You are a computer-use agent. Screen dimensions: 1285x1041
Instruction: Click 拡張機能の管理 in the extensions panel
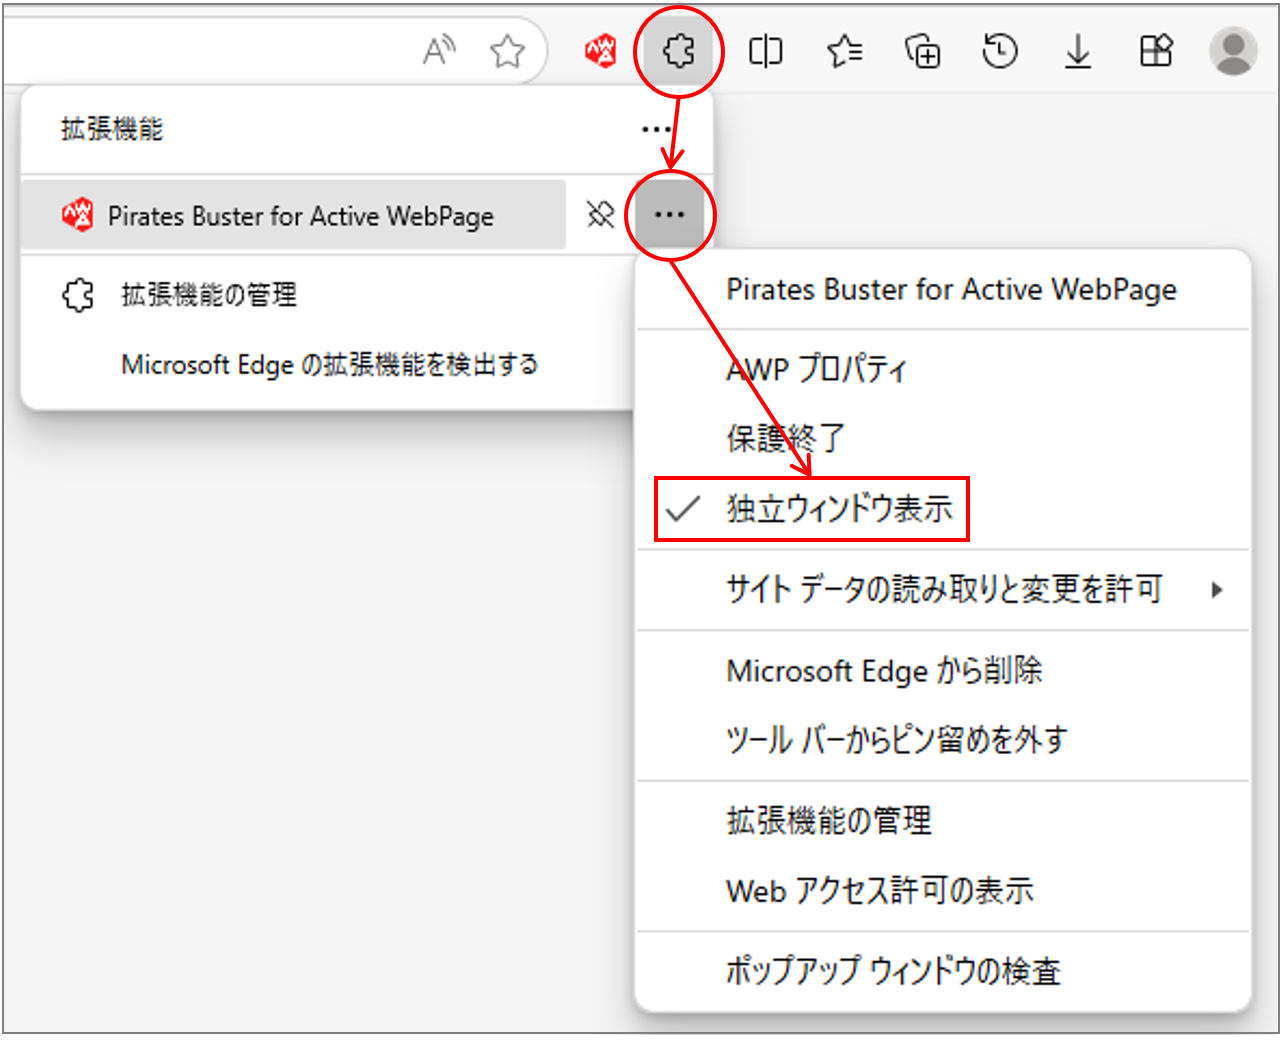(x=208, y=295)
